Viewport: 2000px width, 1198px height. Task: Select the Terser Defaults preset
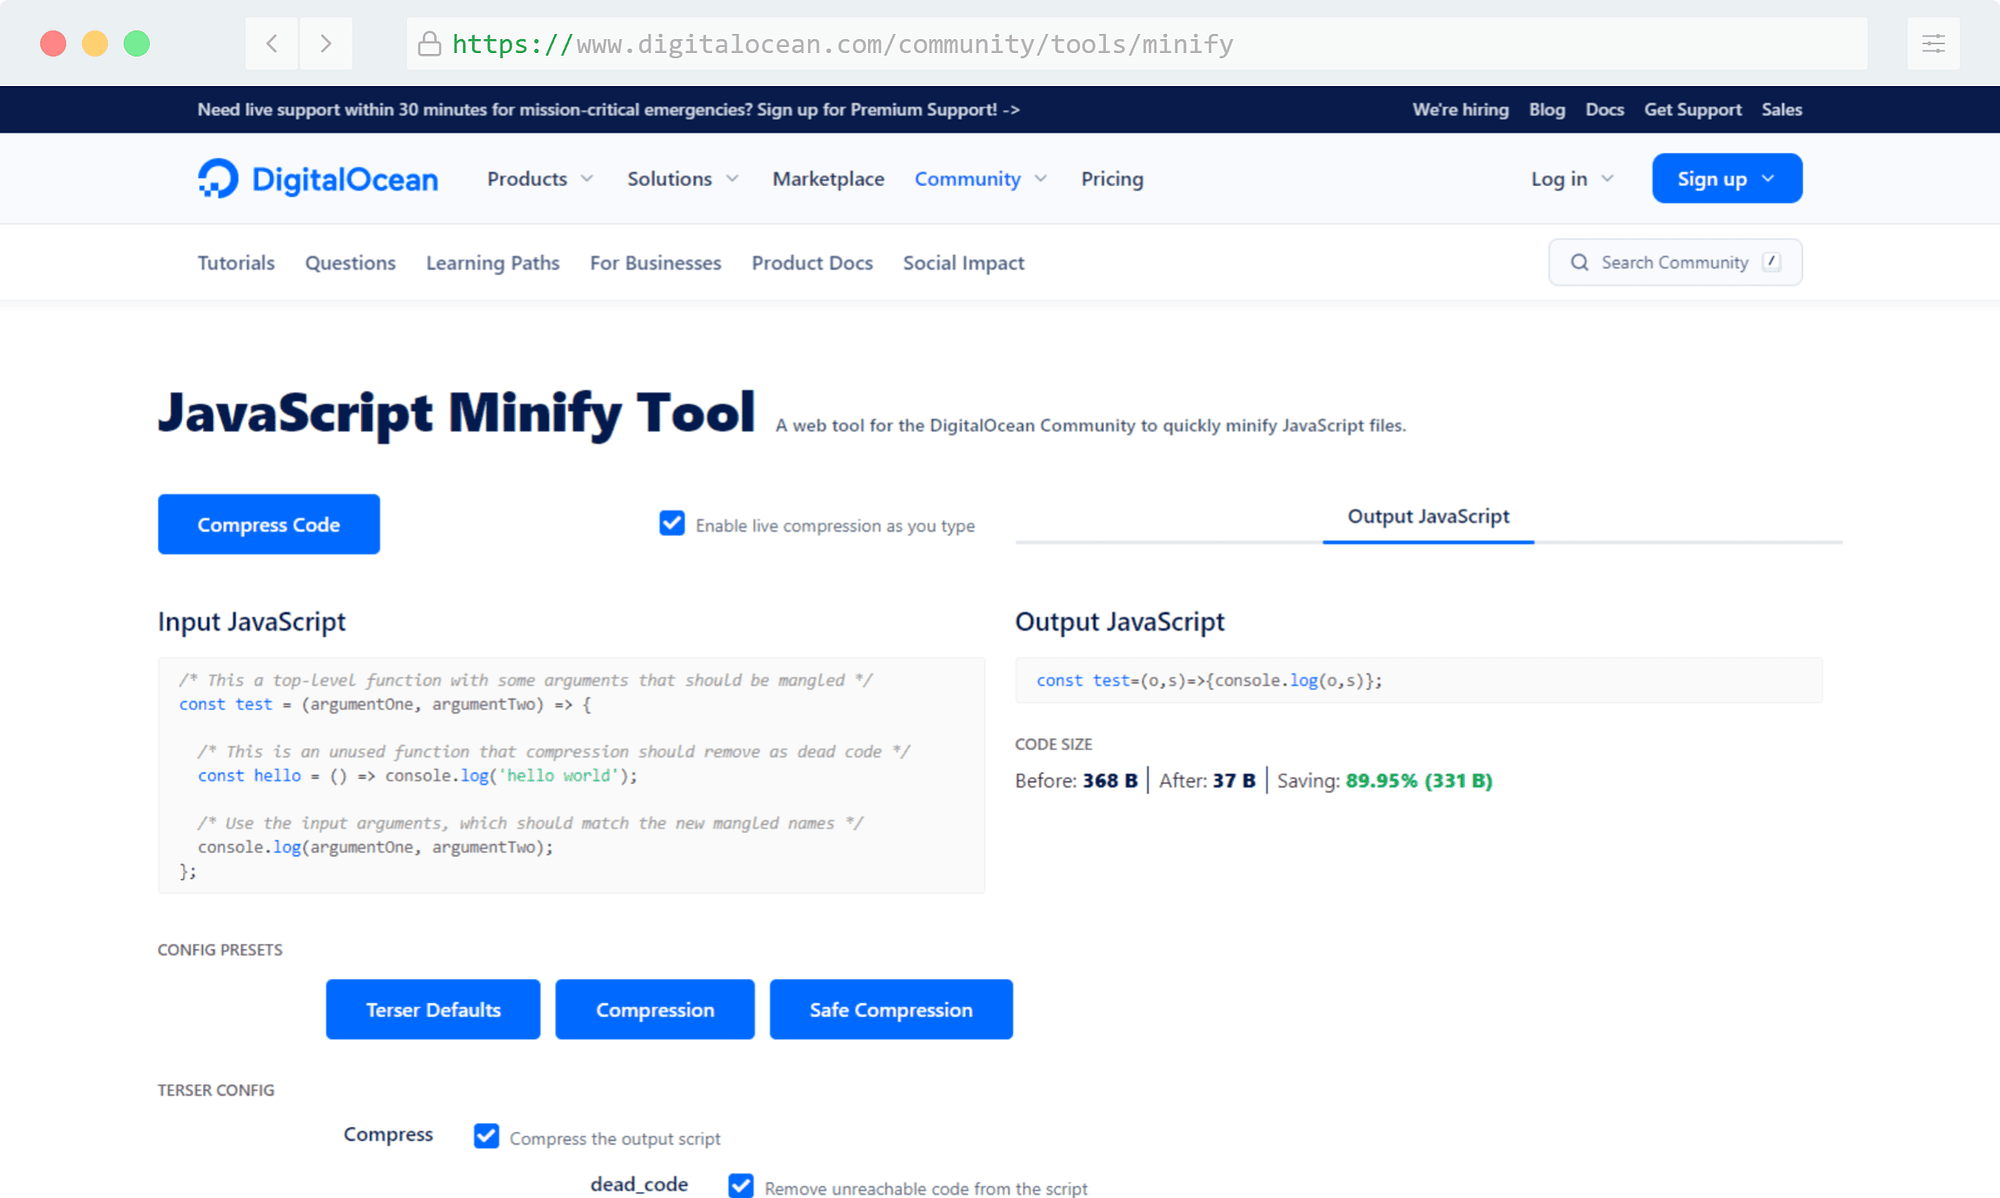point(431,1008)
